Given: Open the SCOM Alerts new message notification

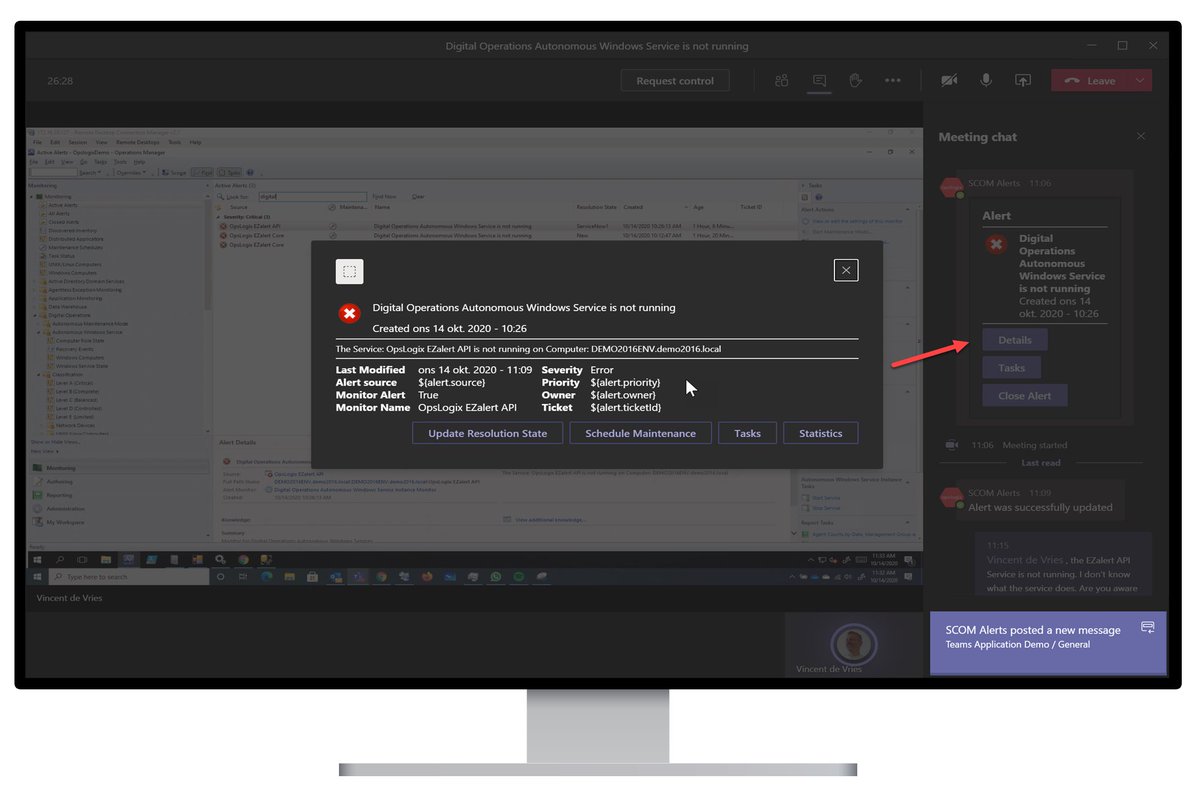Looking at the screenshot, I should tap(1048, 643).
